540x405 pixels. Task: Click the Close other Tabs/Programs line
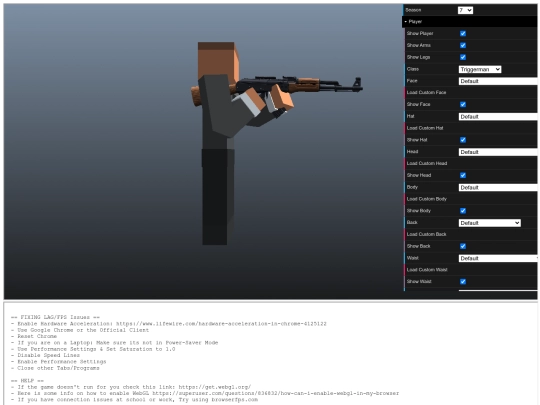click(55, 368)
